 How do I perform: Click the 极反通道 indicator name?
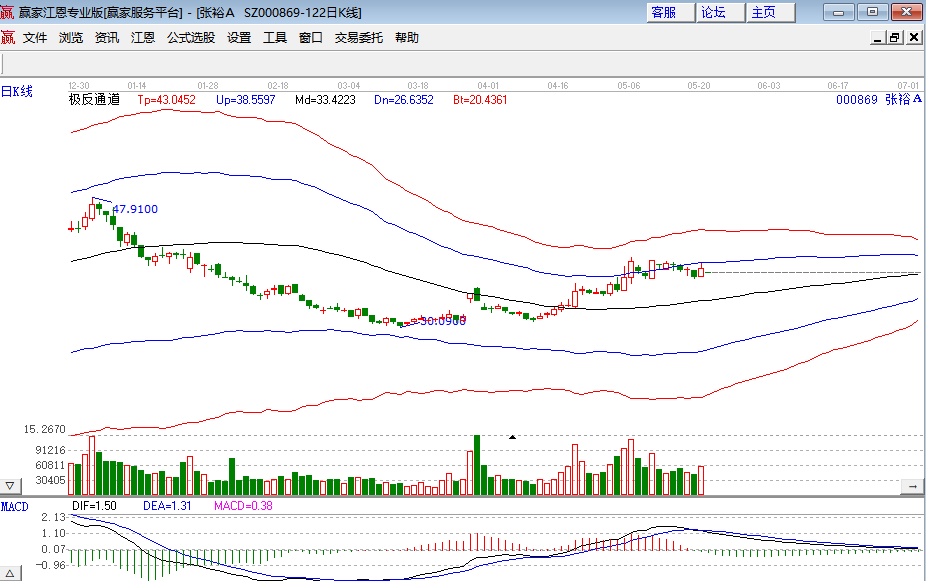click(x=94, y=100)
